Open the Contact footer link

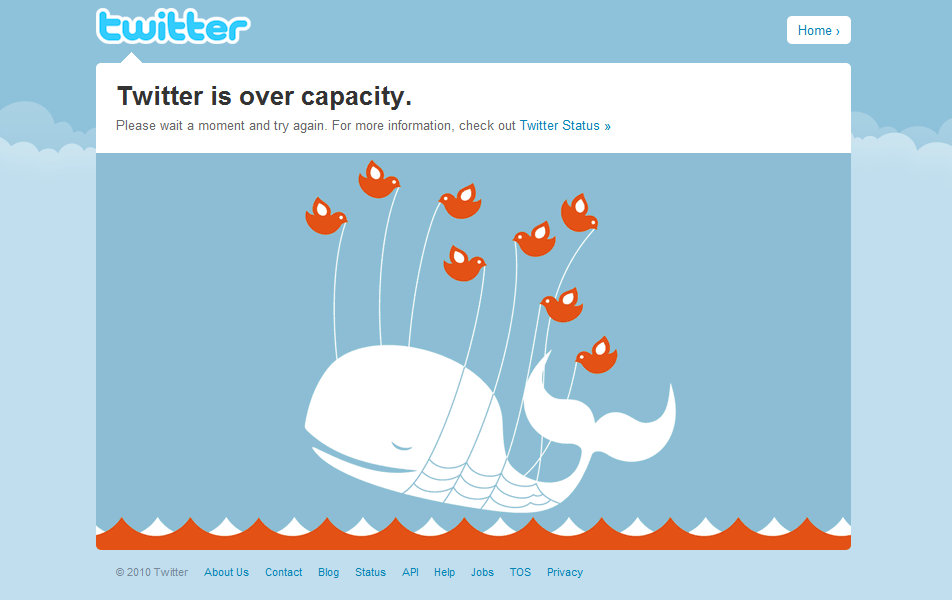pyautogui.click(x=284, y=572)
